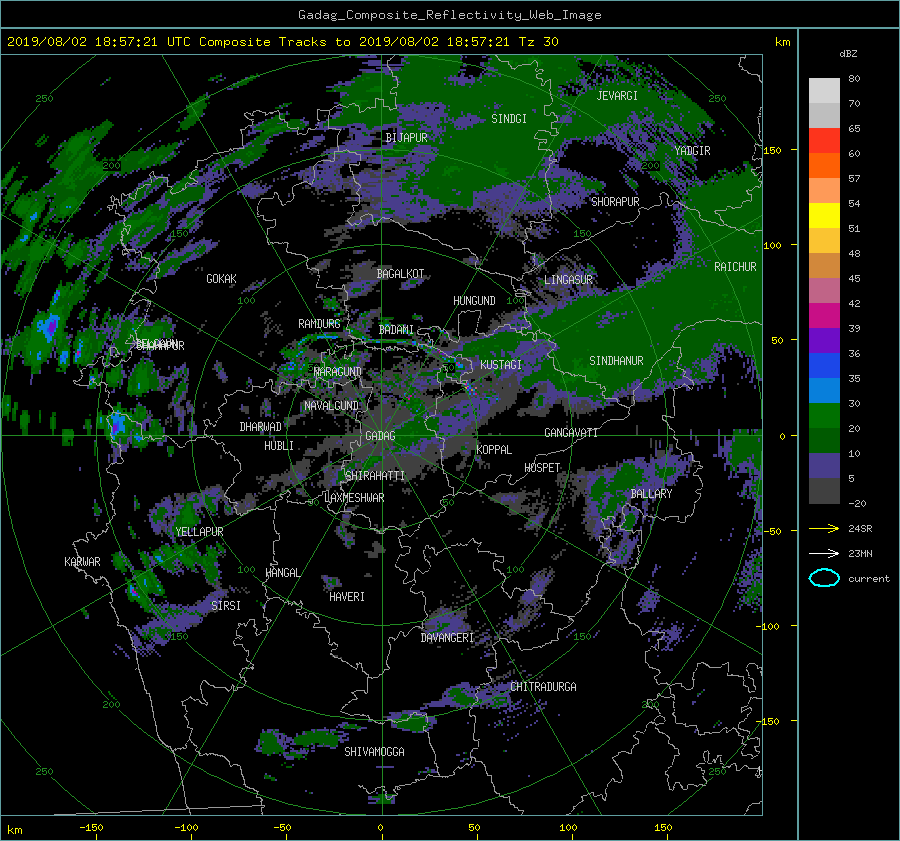
Task: Click the HANGAL city label
Action: coord(282,573)
